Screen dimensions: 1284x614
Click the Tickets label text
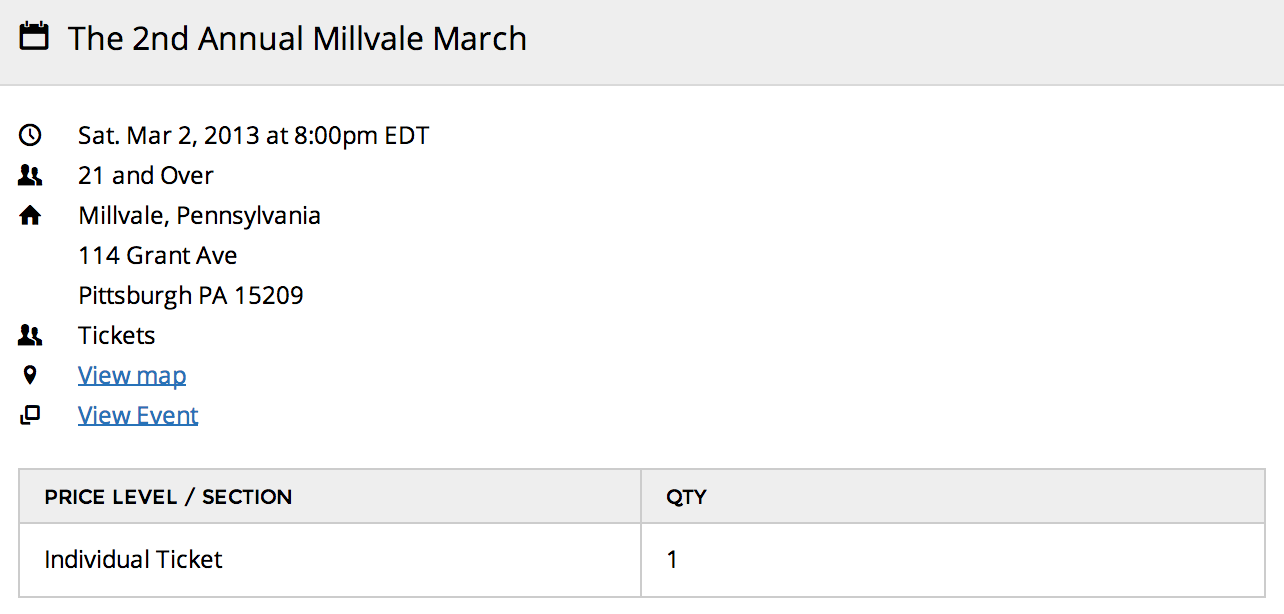(x=117, y=336)
